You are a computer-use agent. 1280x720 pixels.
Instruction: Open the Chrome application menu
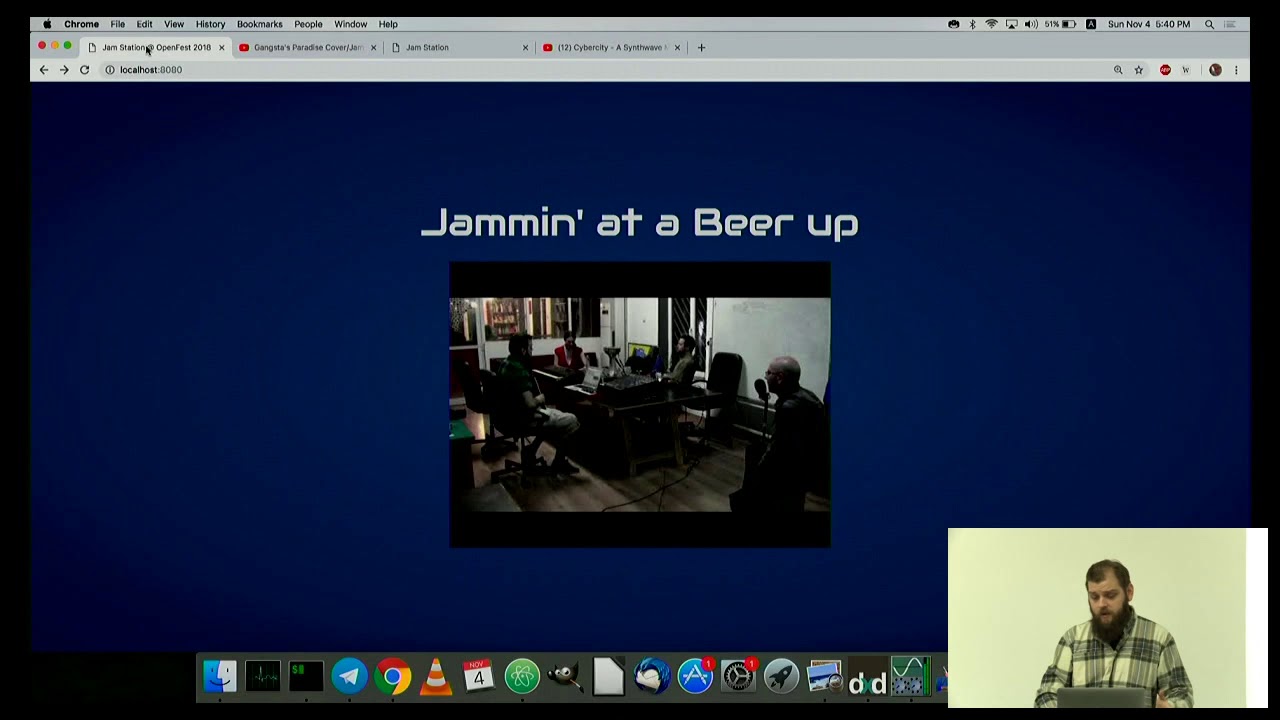click(82, 24)
